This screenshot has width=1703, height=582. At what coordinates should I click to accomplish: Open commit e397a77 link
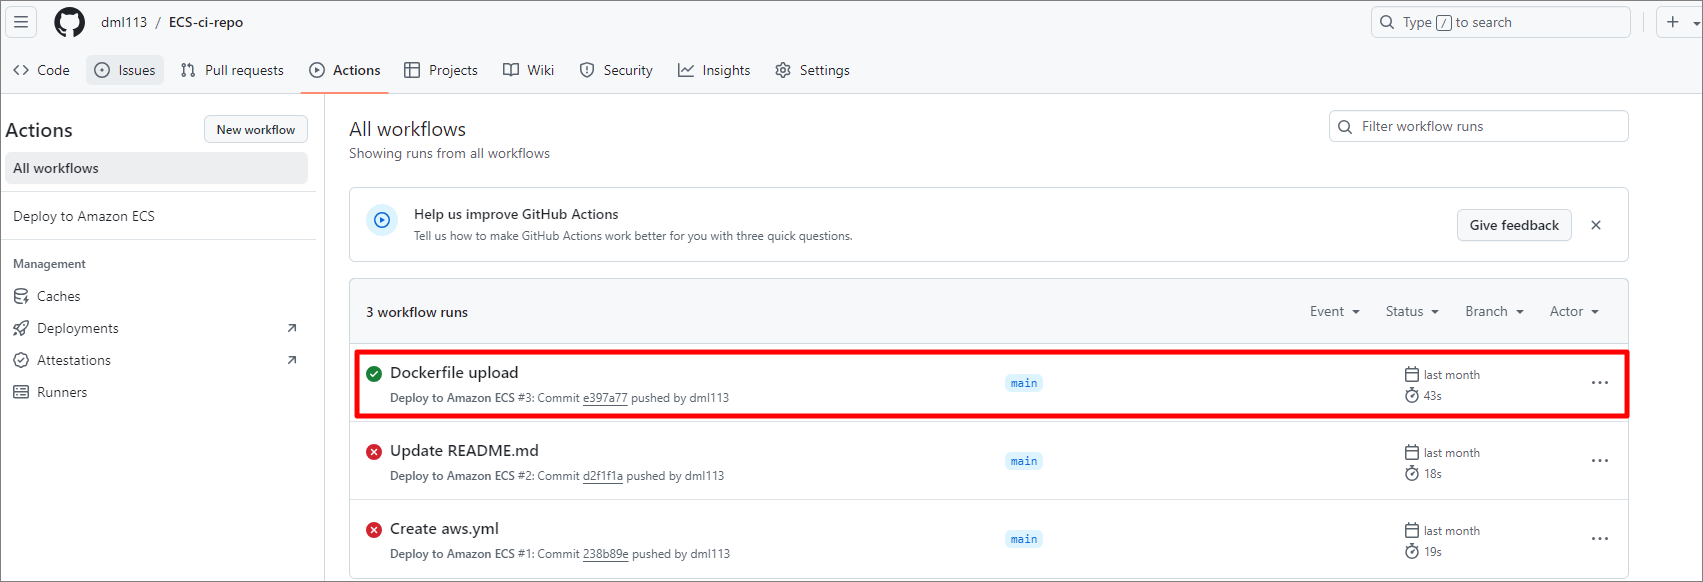(605, 398)
